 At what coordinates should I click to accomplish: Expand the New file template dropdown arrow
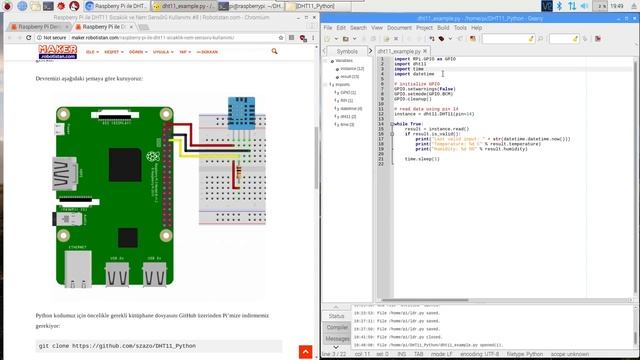[x=336, y=39]
